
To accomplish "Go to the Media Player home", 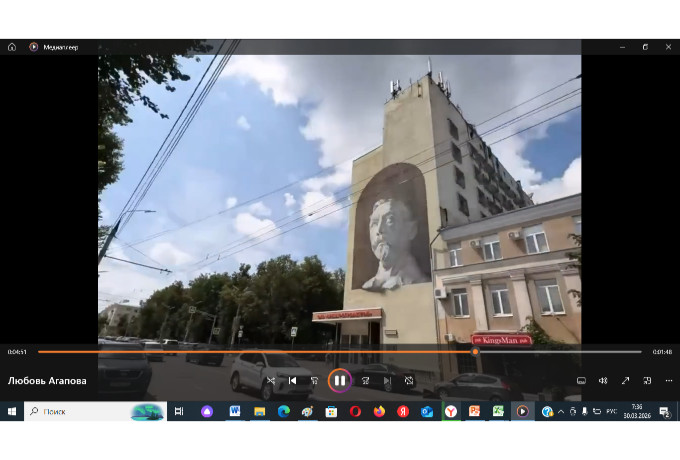I will click(12, 46).
